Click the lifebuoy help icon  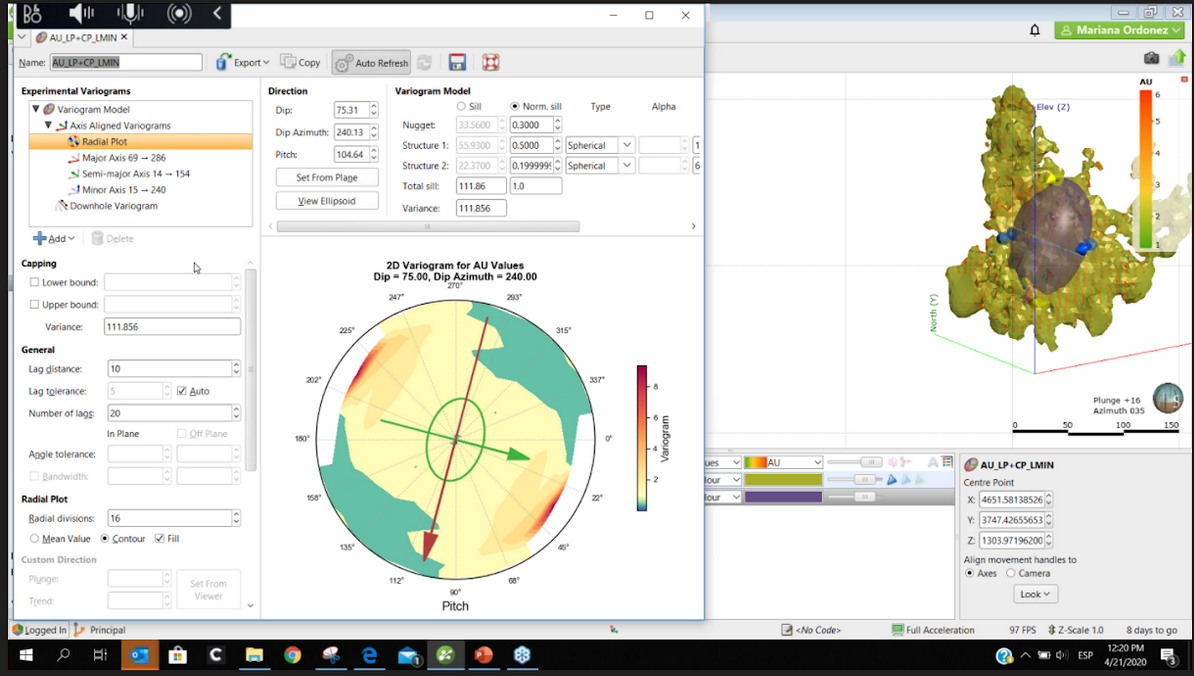coord(490,62)
